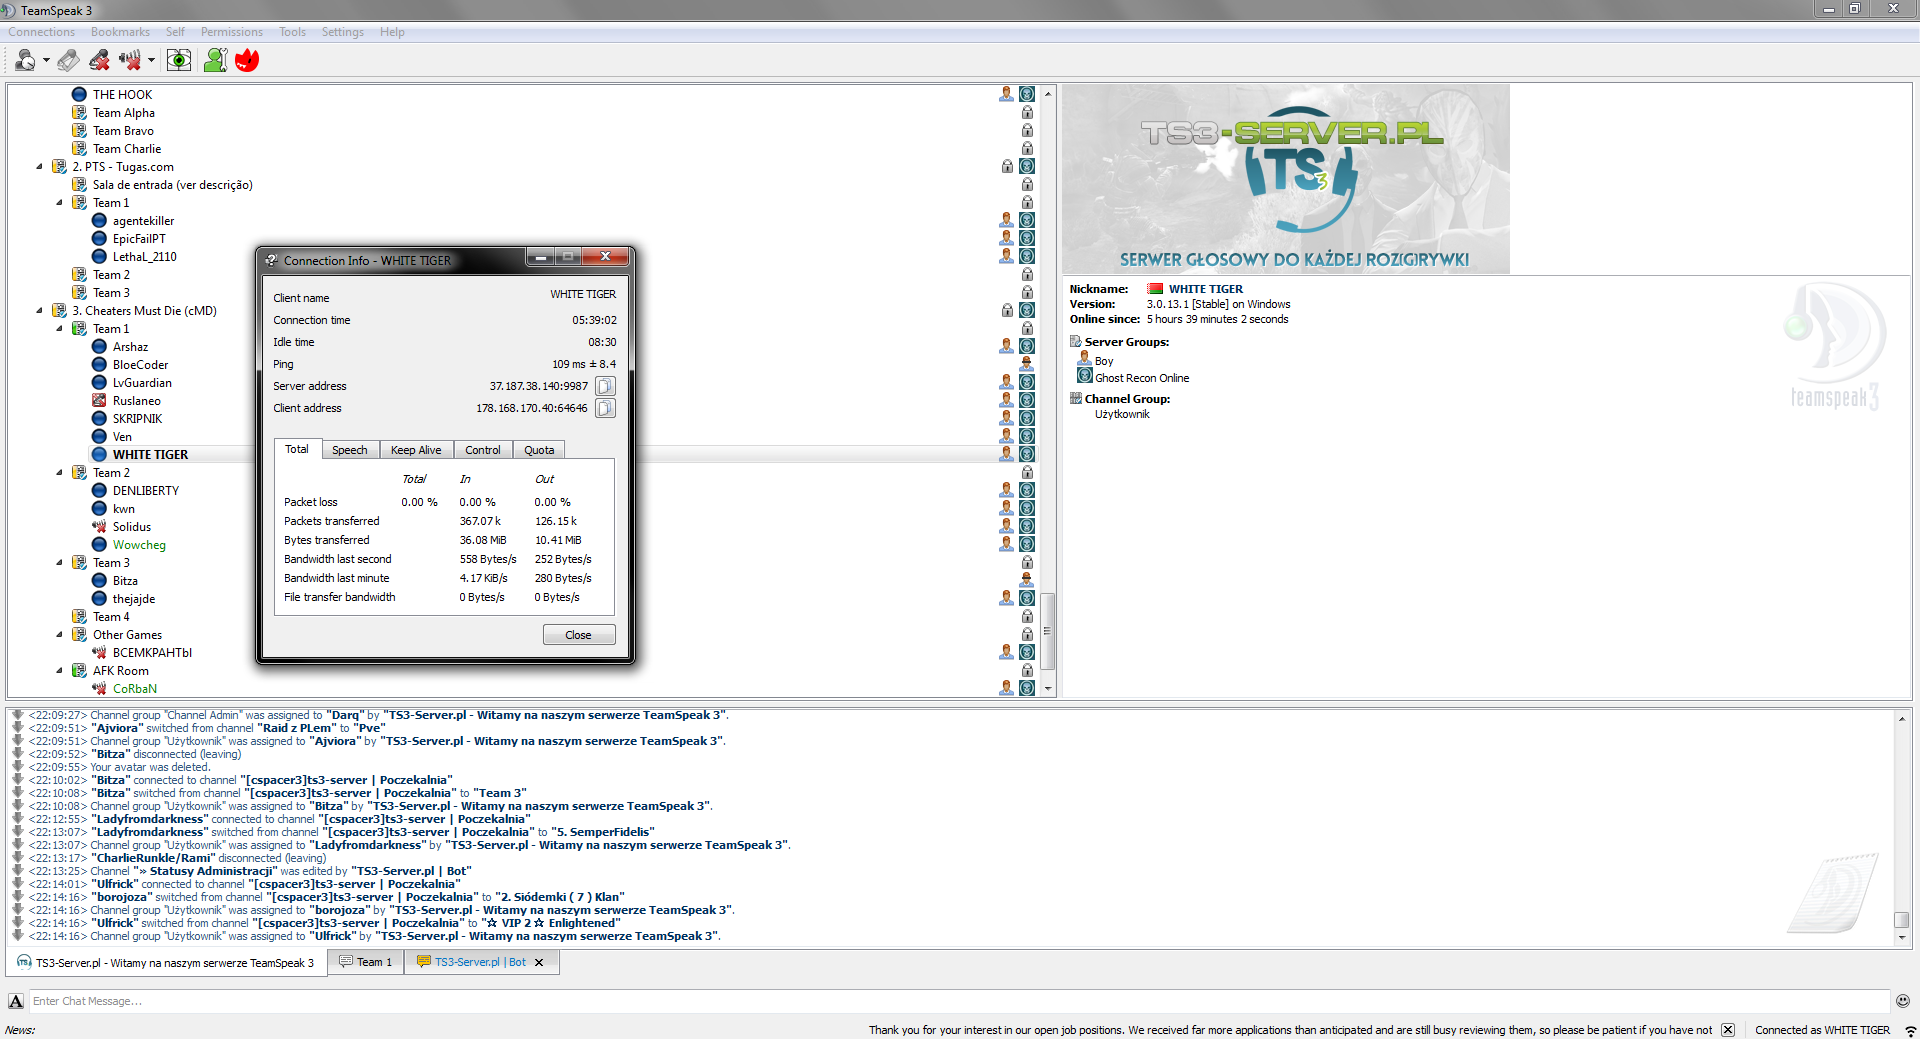Toggle the mute speakers icon

click(130, 61)
